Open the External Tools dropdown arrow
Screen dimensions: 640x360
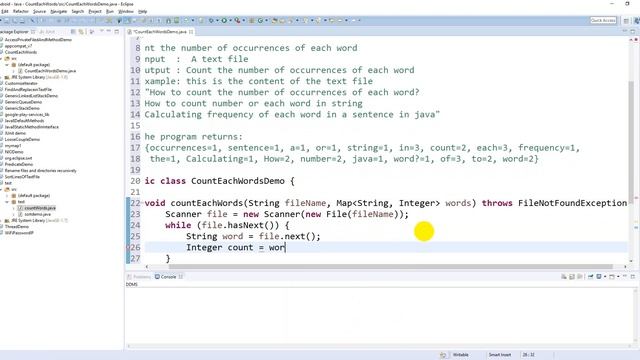tap(244, 20)
